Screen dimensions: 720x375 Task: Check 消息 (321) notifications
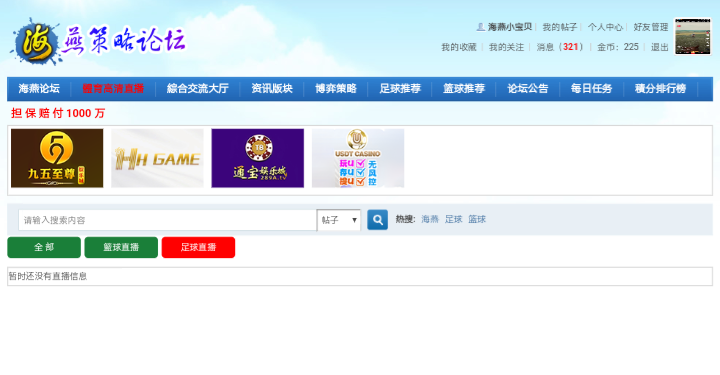(560, 47)
